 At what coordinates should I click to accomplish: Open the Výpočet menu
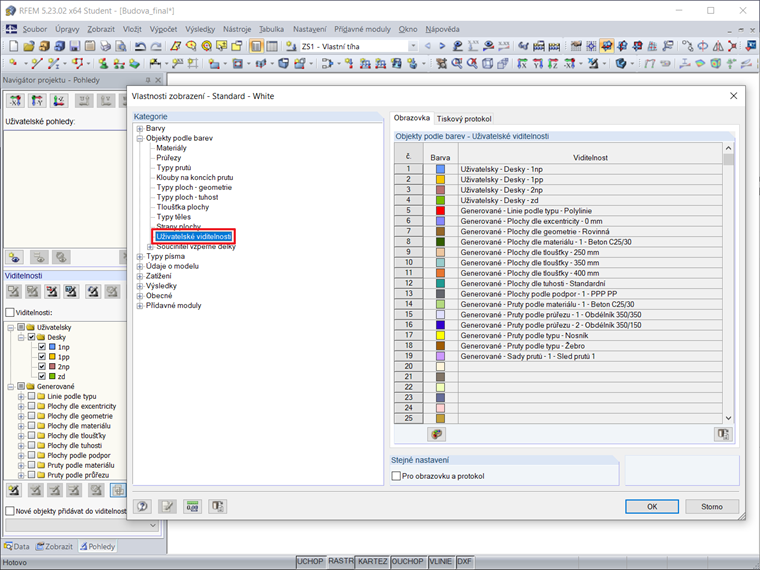[163, 29]
